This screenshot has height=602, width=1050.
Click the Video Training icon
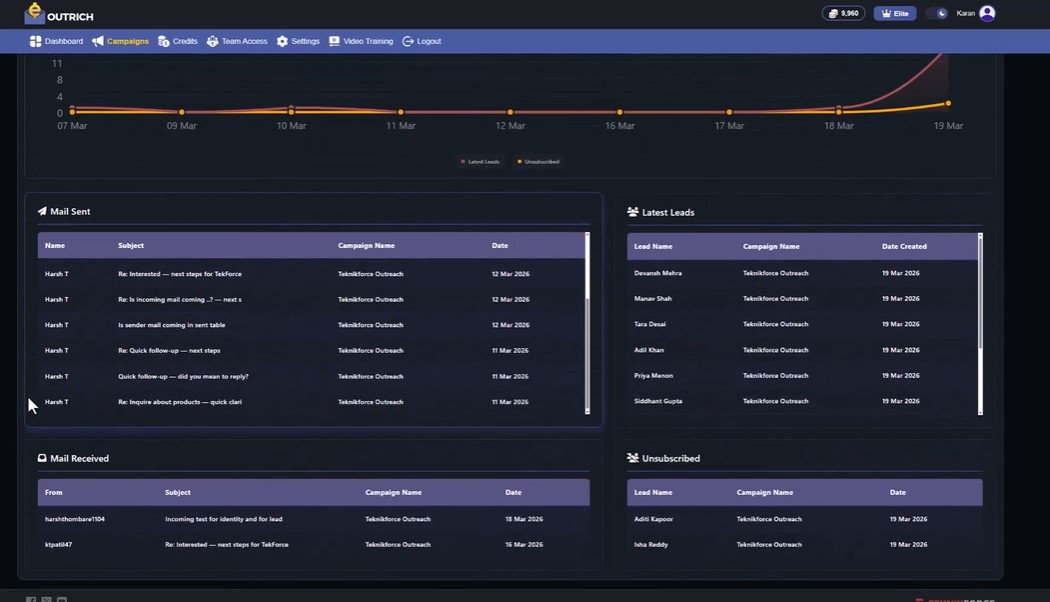click(x=334, y=42)
